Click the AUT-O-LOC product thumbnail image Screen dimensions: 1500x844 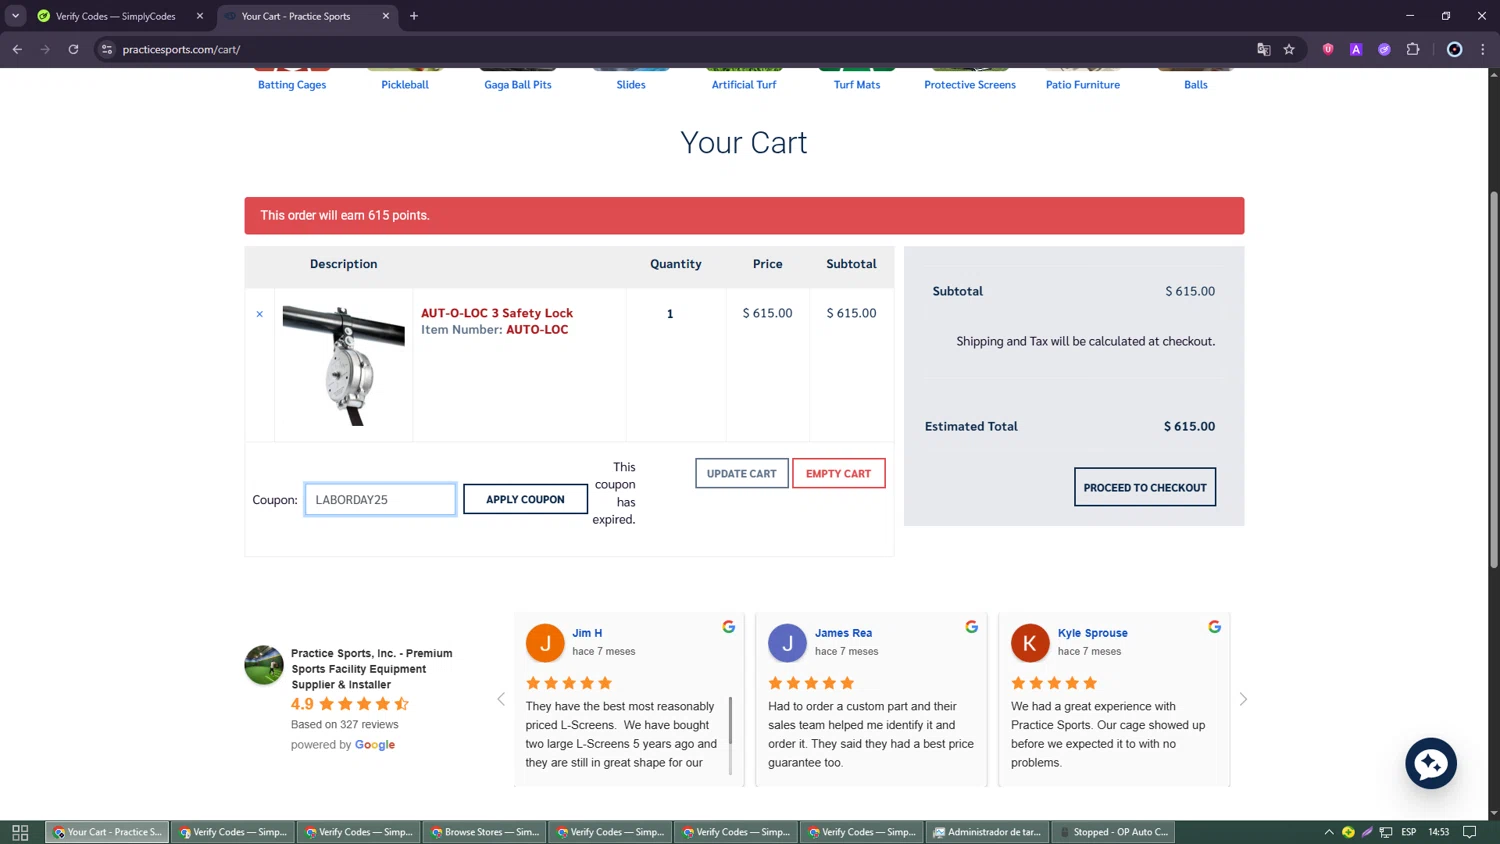pyautogui.click(x=344, y=365)
